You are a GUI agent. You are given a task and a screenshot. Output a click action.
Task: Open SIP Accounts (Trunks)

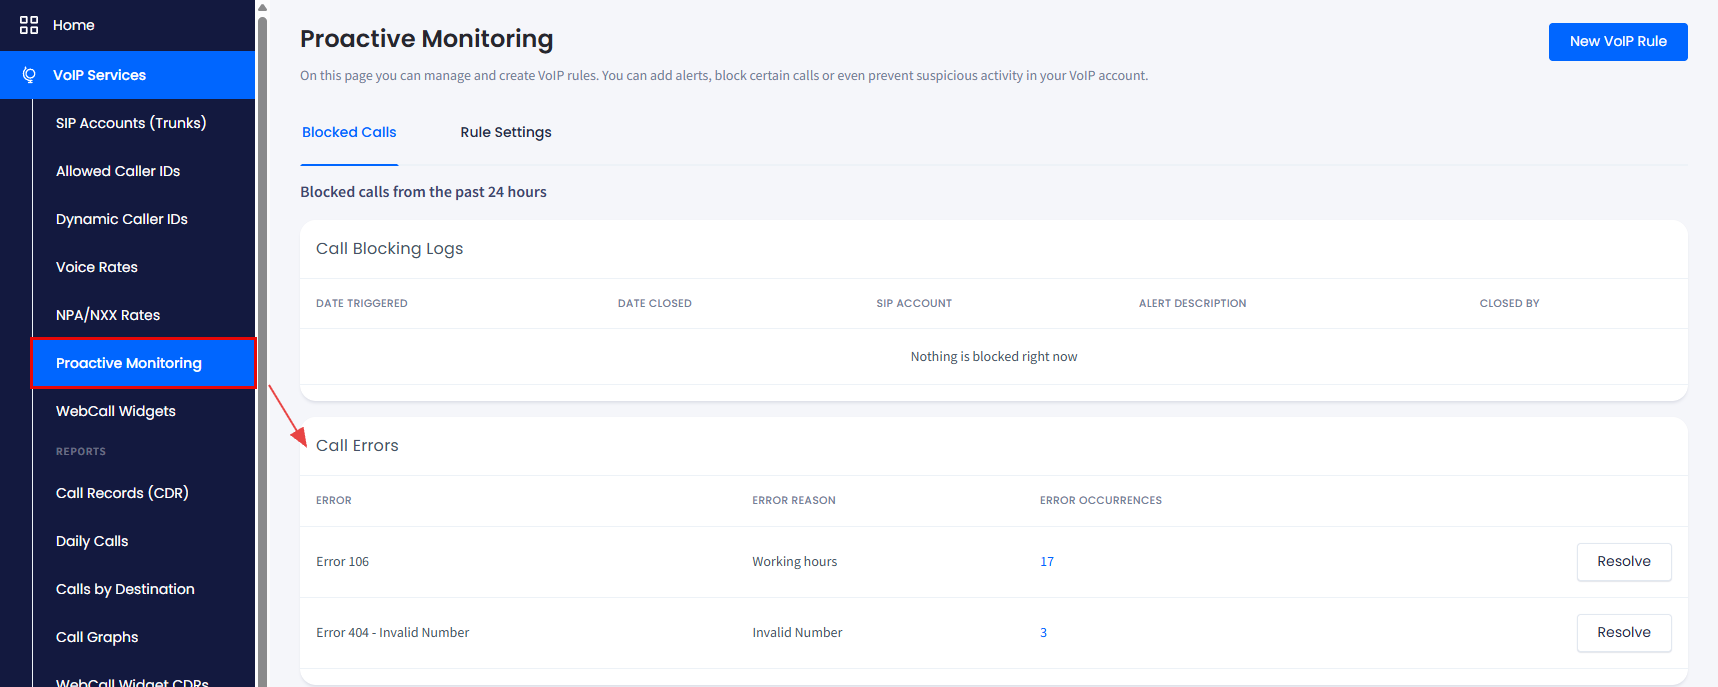coord(131,123)
